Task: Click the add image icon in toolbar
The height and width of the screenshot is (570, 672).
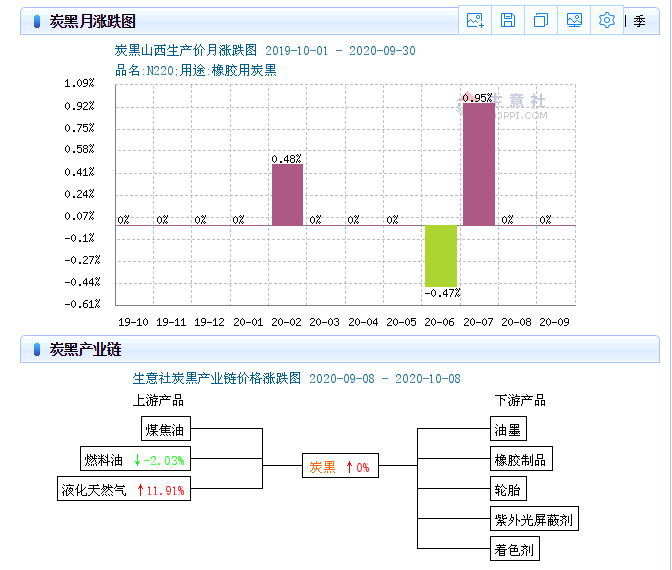Action: tap(475, 20)
